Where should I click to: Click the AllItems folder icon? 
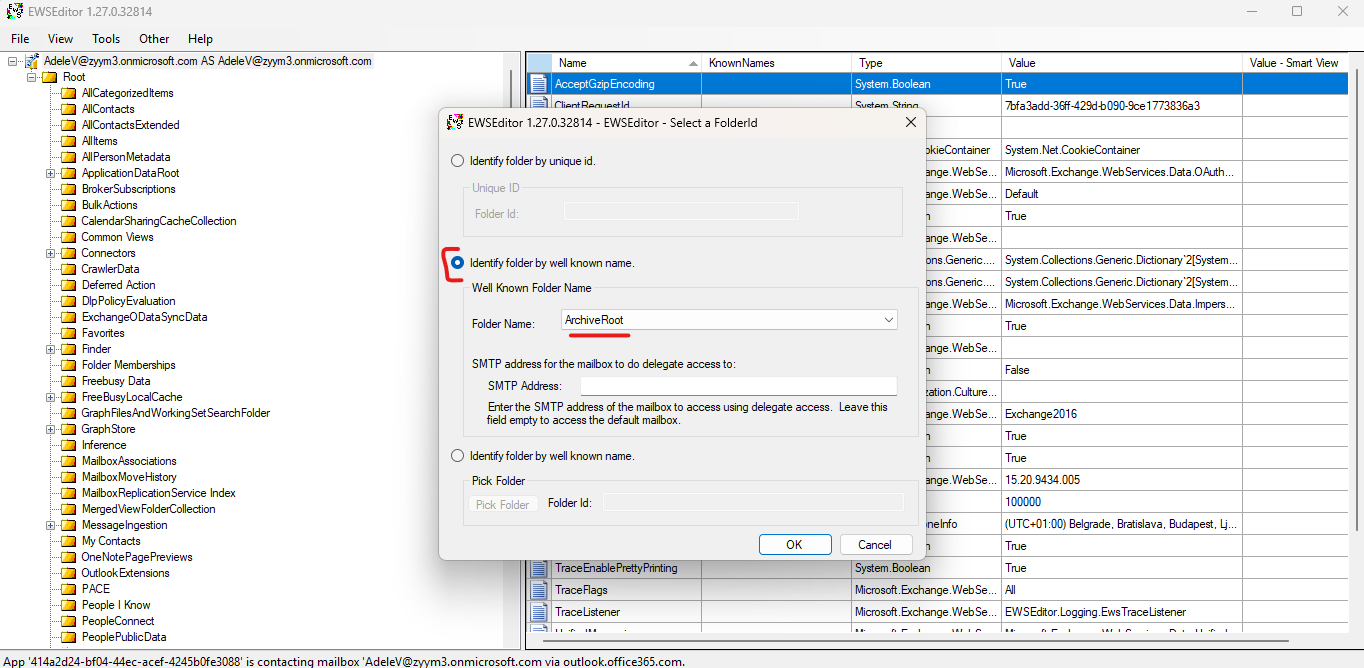pos(69,141)
